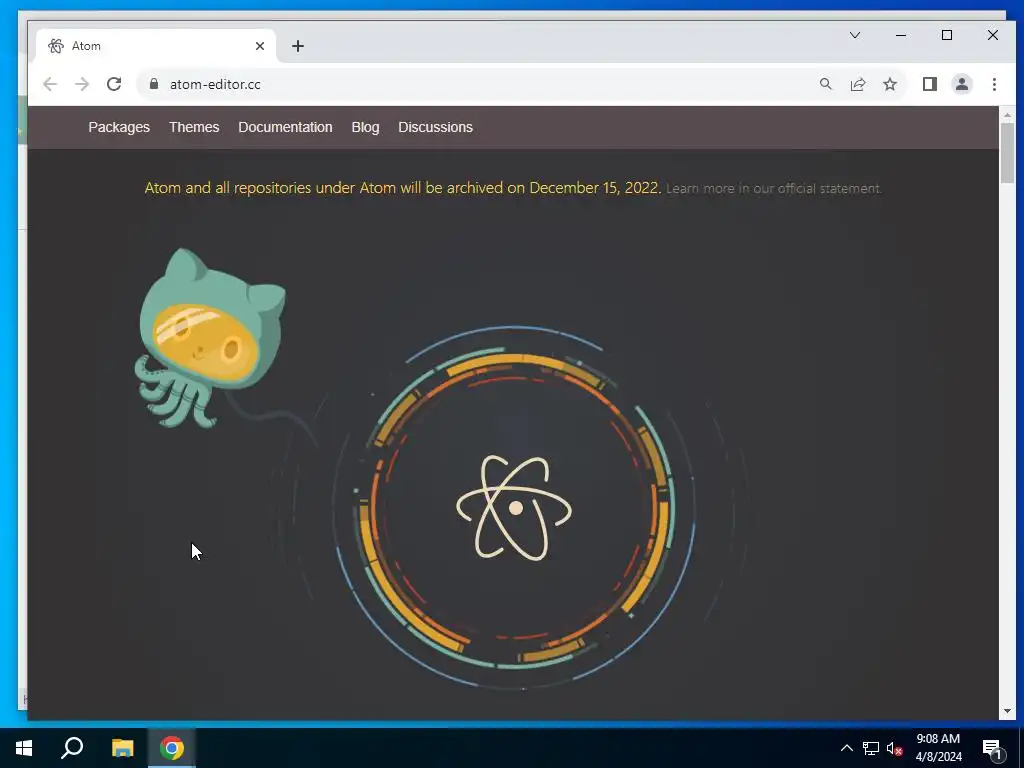View site info via the padlock icon
Screen dimensions: 1024x768
pos(154,84)
